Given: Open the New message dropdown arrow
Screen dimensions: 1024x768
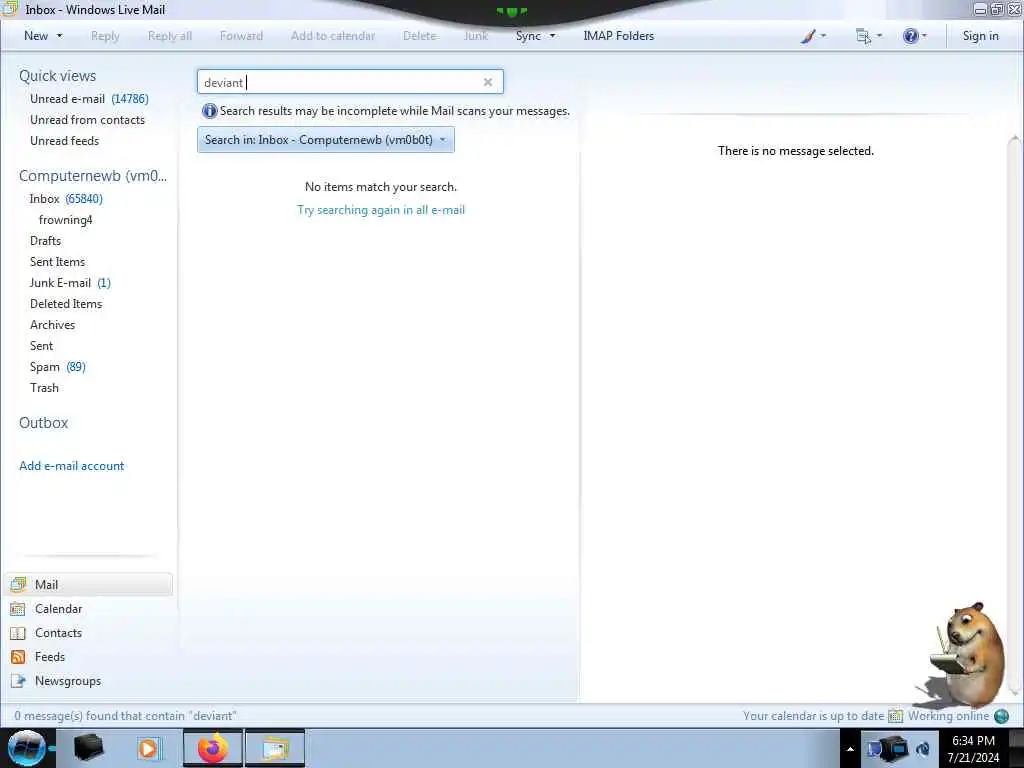Looking at the screenshot, I should pyautogui.click(x=59, y=36).
